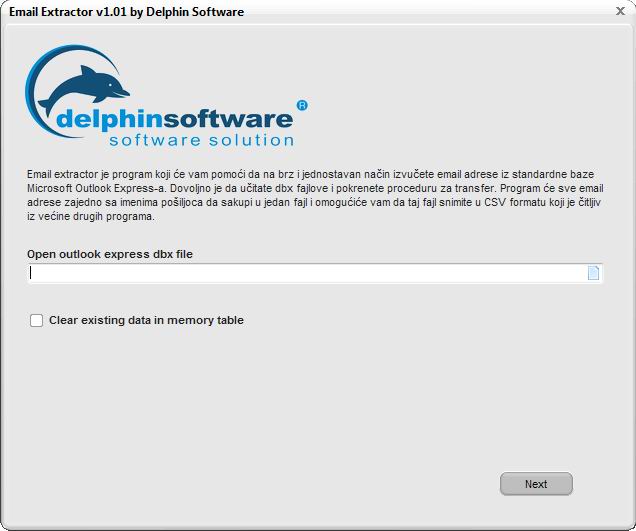This screenshot has width=636, height=531.
Task: Click the Next button
Action: coord(536,484)
